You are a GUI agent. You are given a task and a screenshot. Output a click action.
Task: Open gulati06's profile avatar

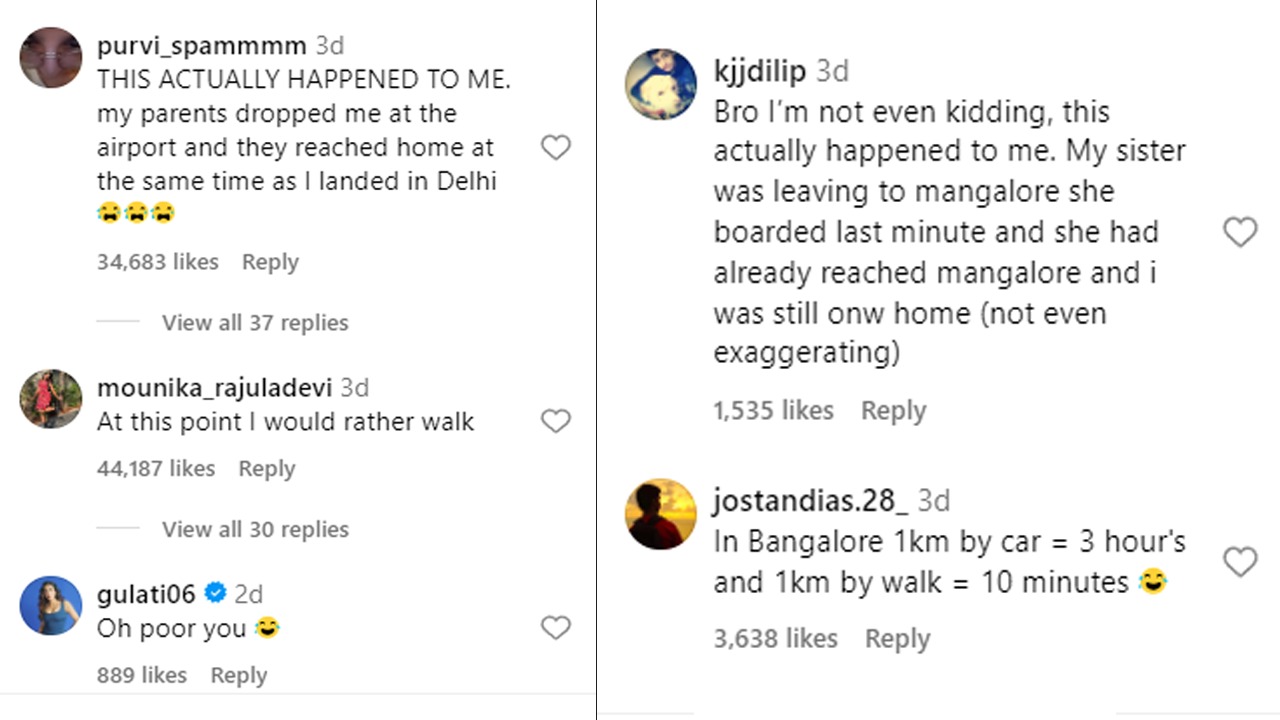pyautogui.click(x=51, y=605)
